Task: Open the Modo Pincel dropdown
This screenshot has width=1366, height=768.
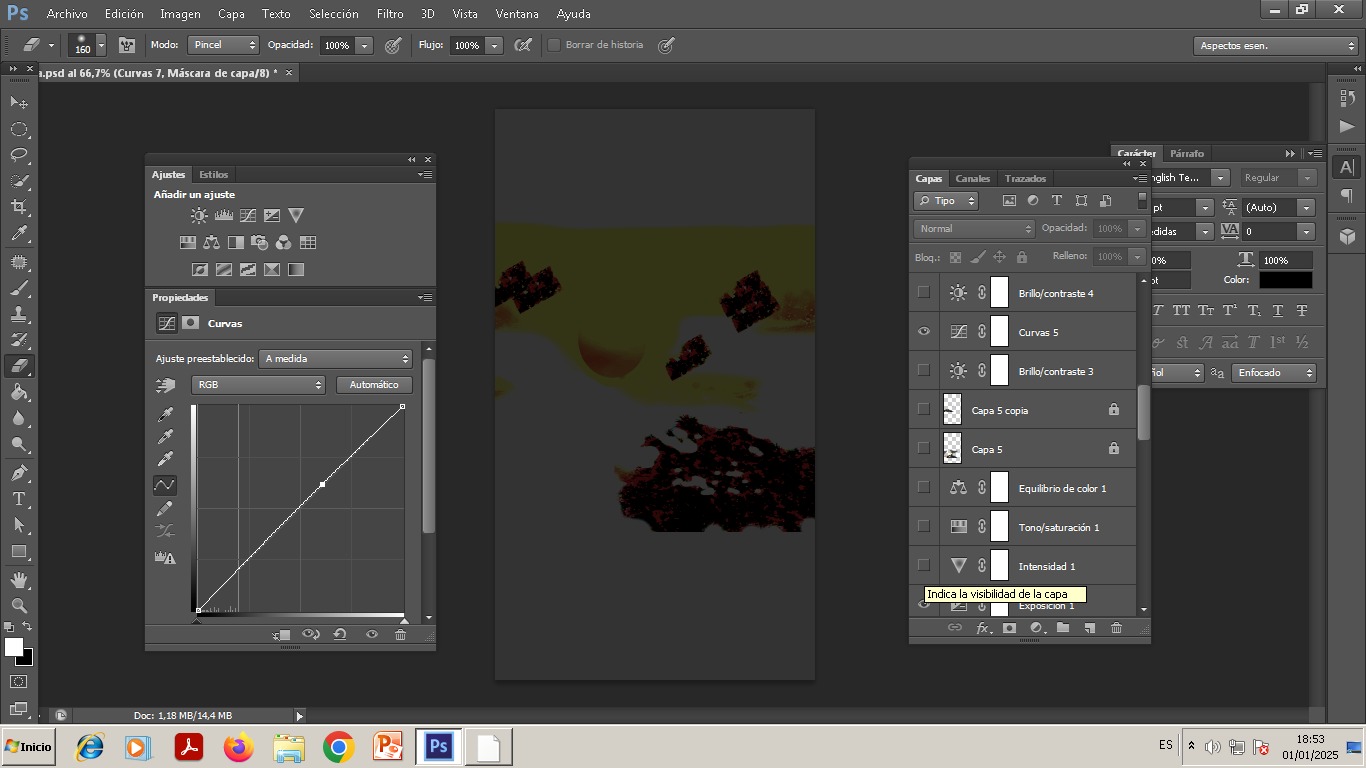Action: [224, 45]
